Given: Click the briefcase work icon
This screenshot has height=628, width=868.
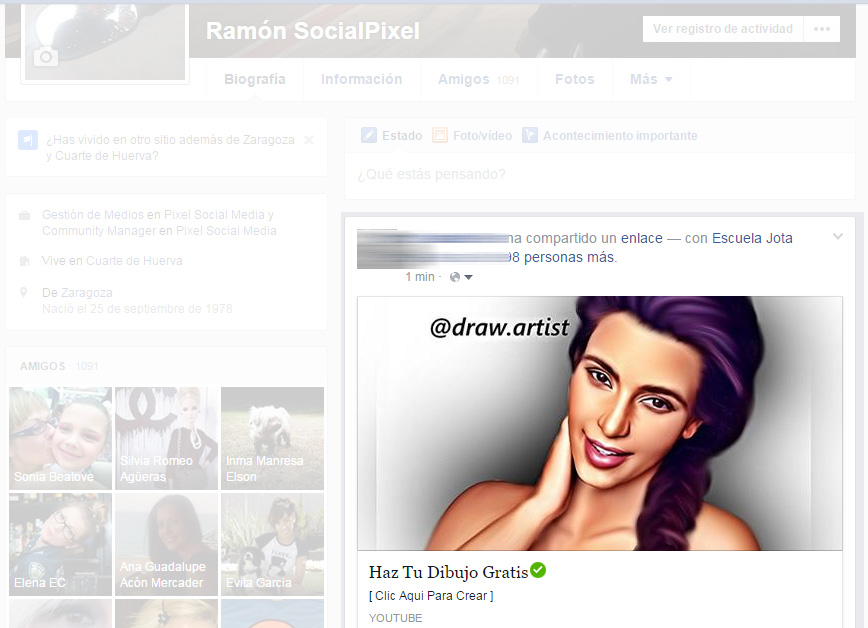Looking at the screenshot, I should (24, 215).
